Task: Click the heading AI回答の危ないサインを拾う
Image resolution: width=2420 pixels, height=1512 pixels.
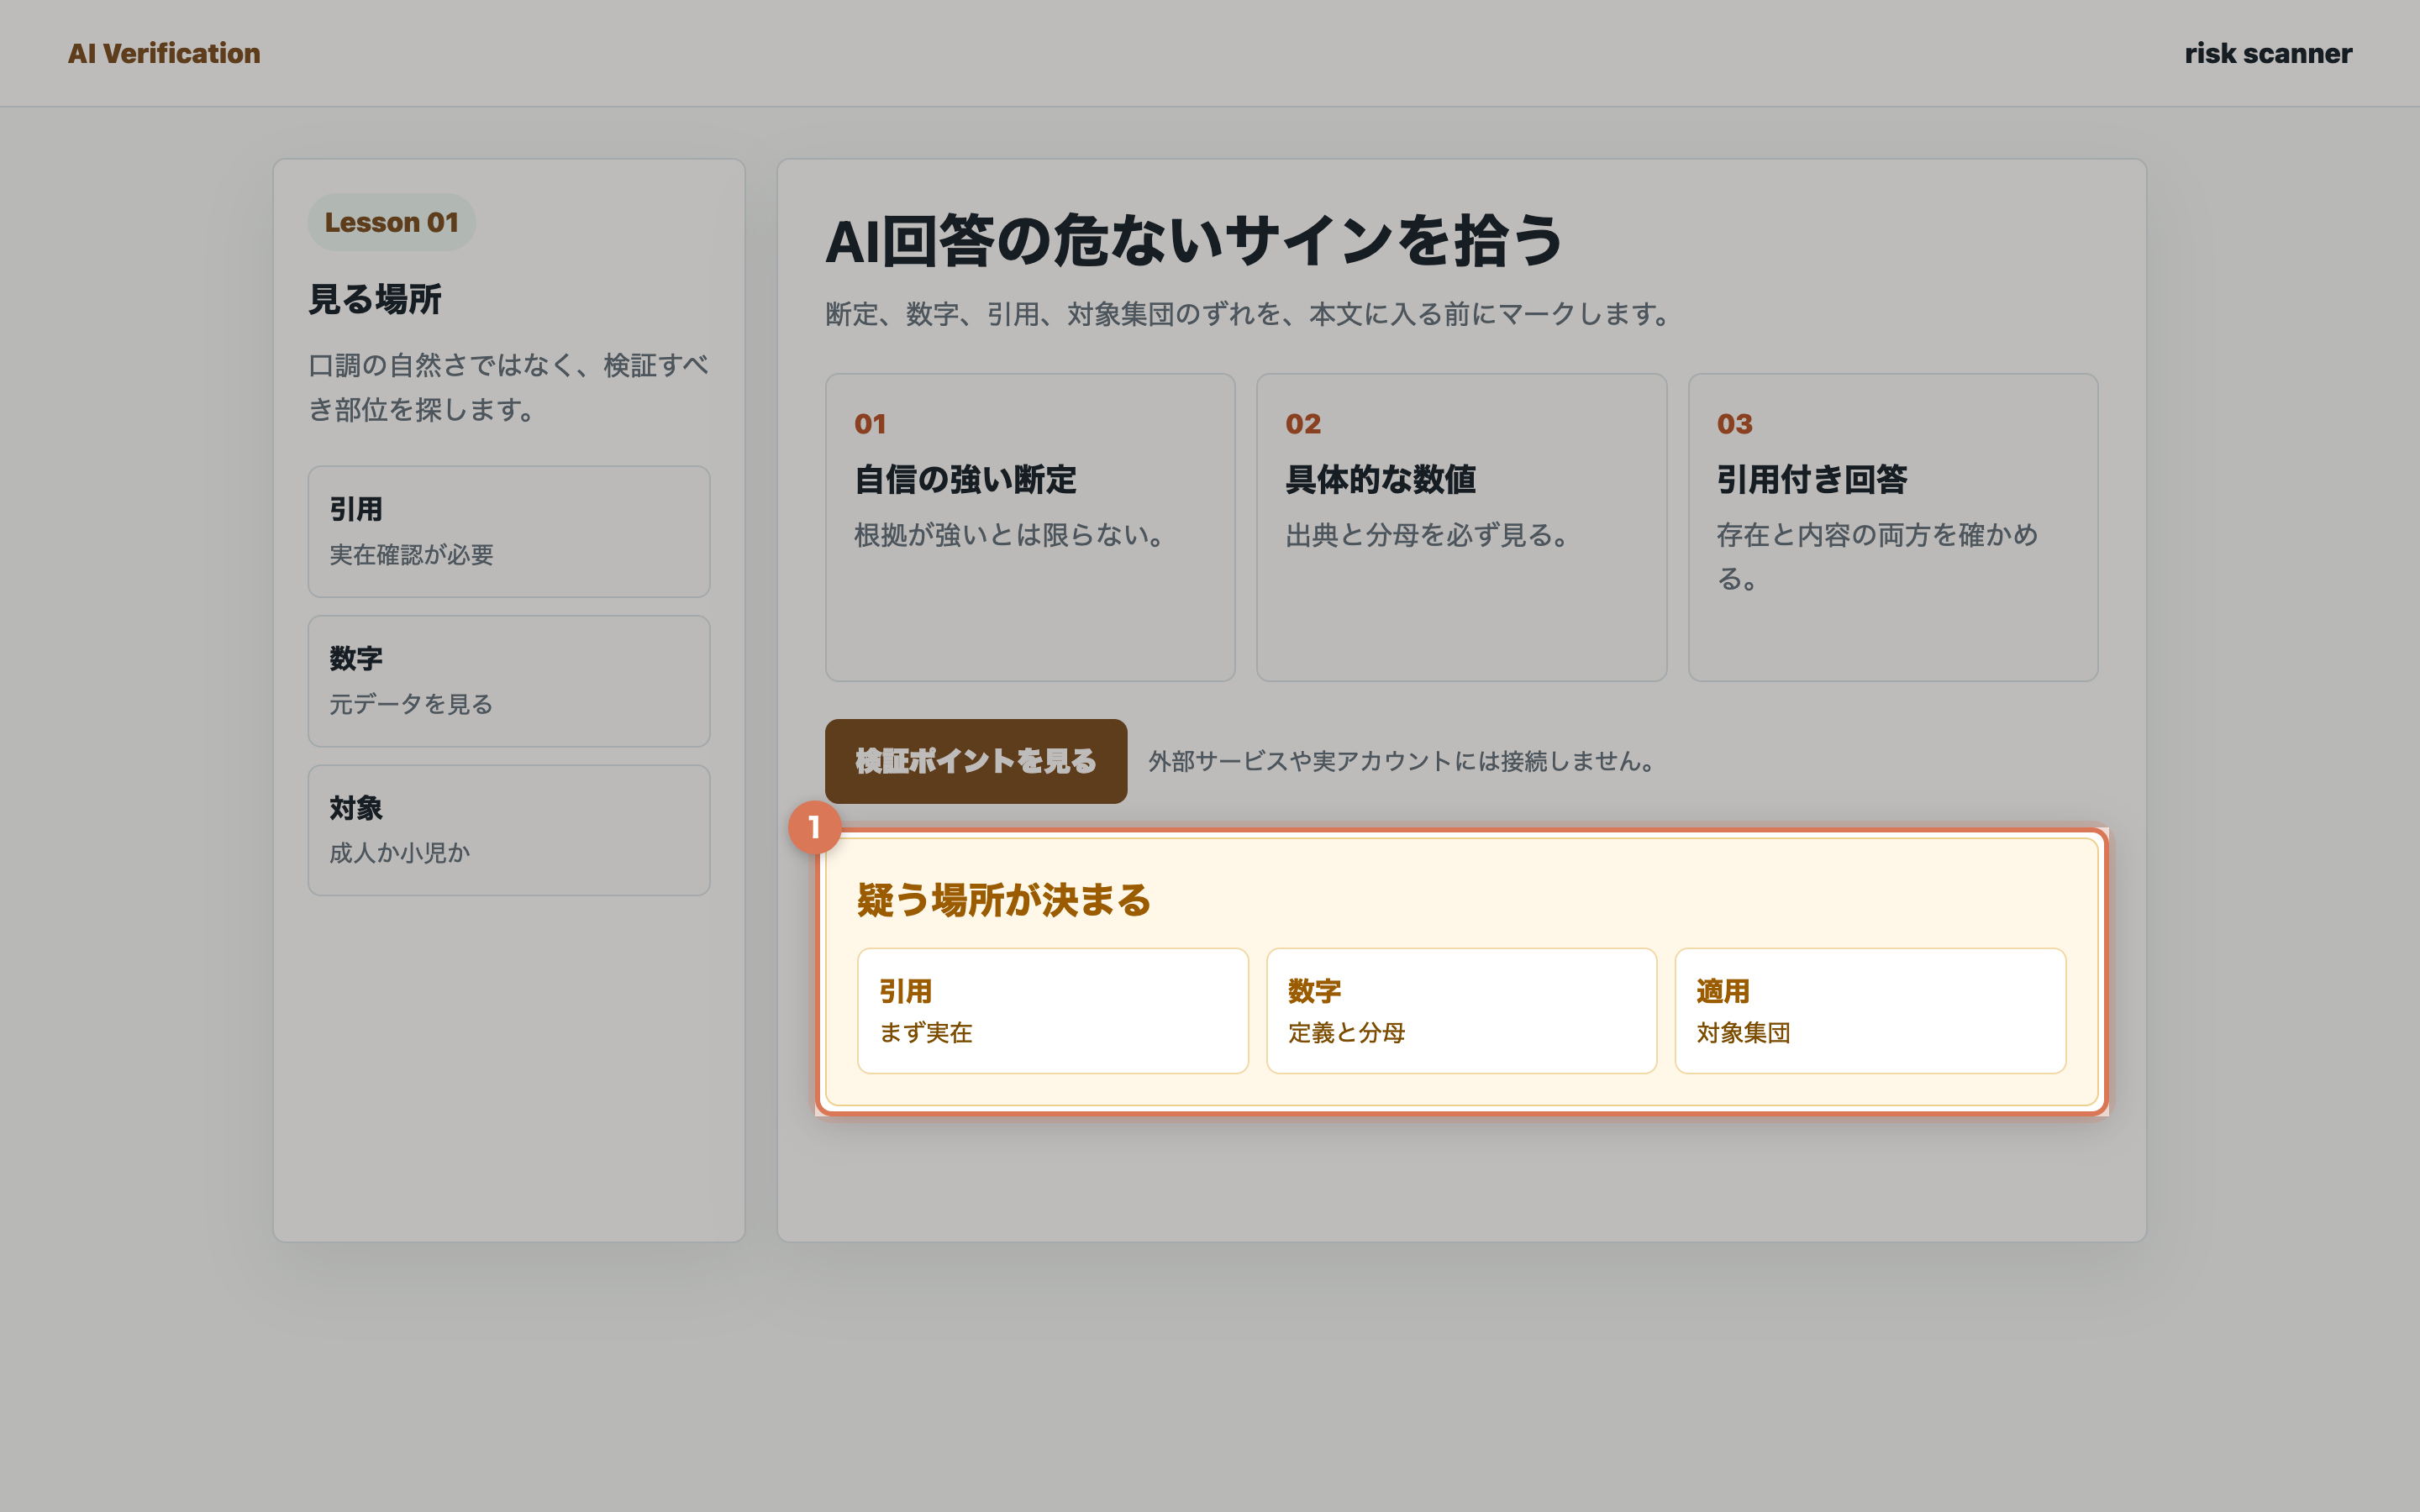Action: [1194, 241]
